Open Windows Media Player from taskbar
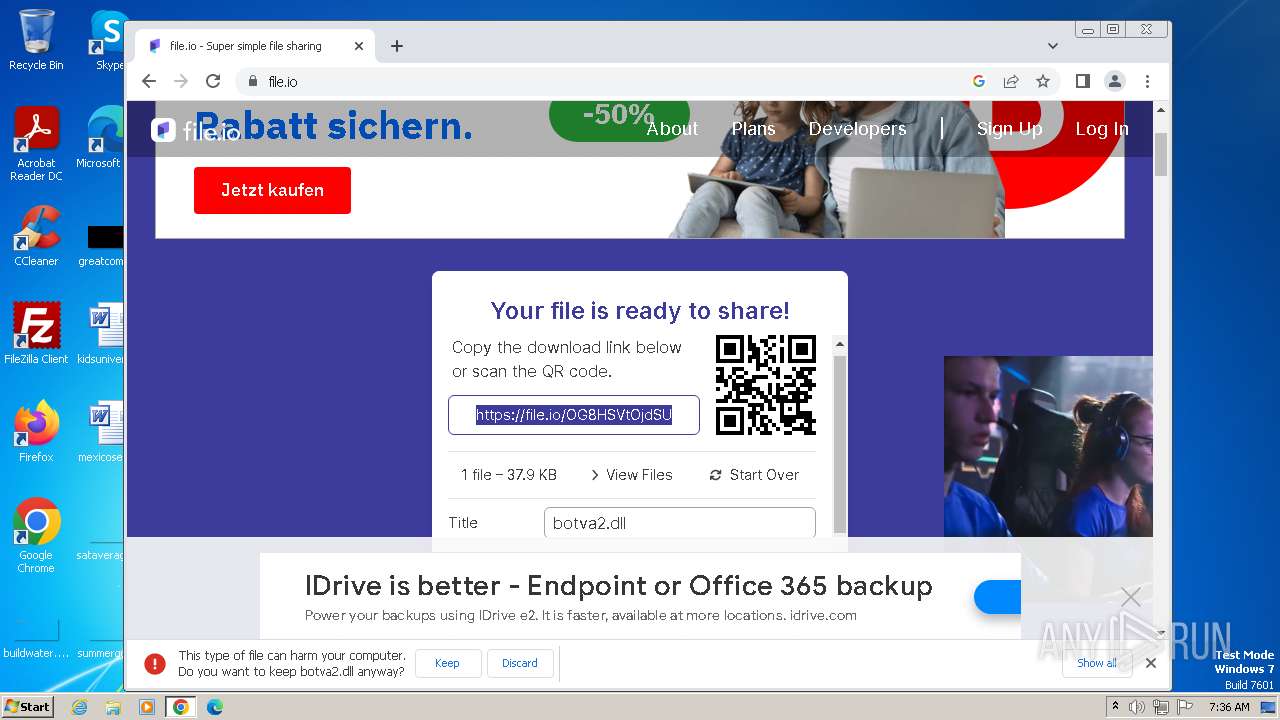 coord(147,707)
